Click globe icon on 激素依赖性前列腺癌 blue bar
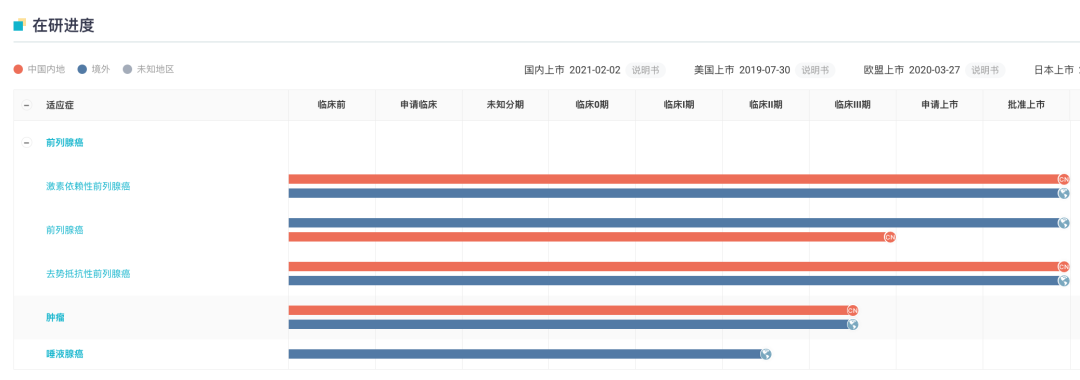 click(1063, 193)
